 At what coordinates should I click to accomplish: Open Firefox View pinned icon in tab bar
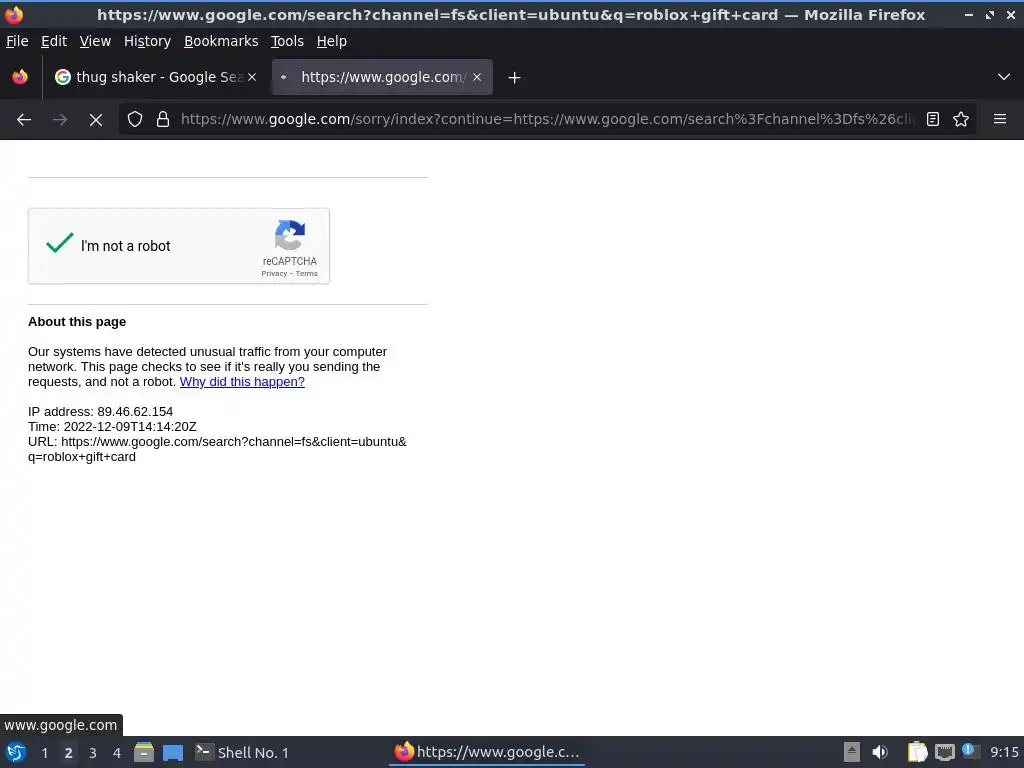[x=20, y=77]
